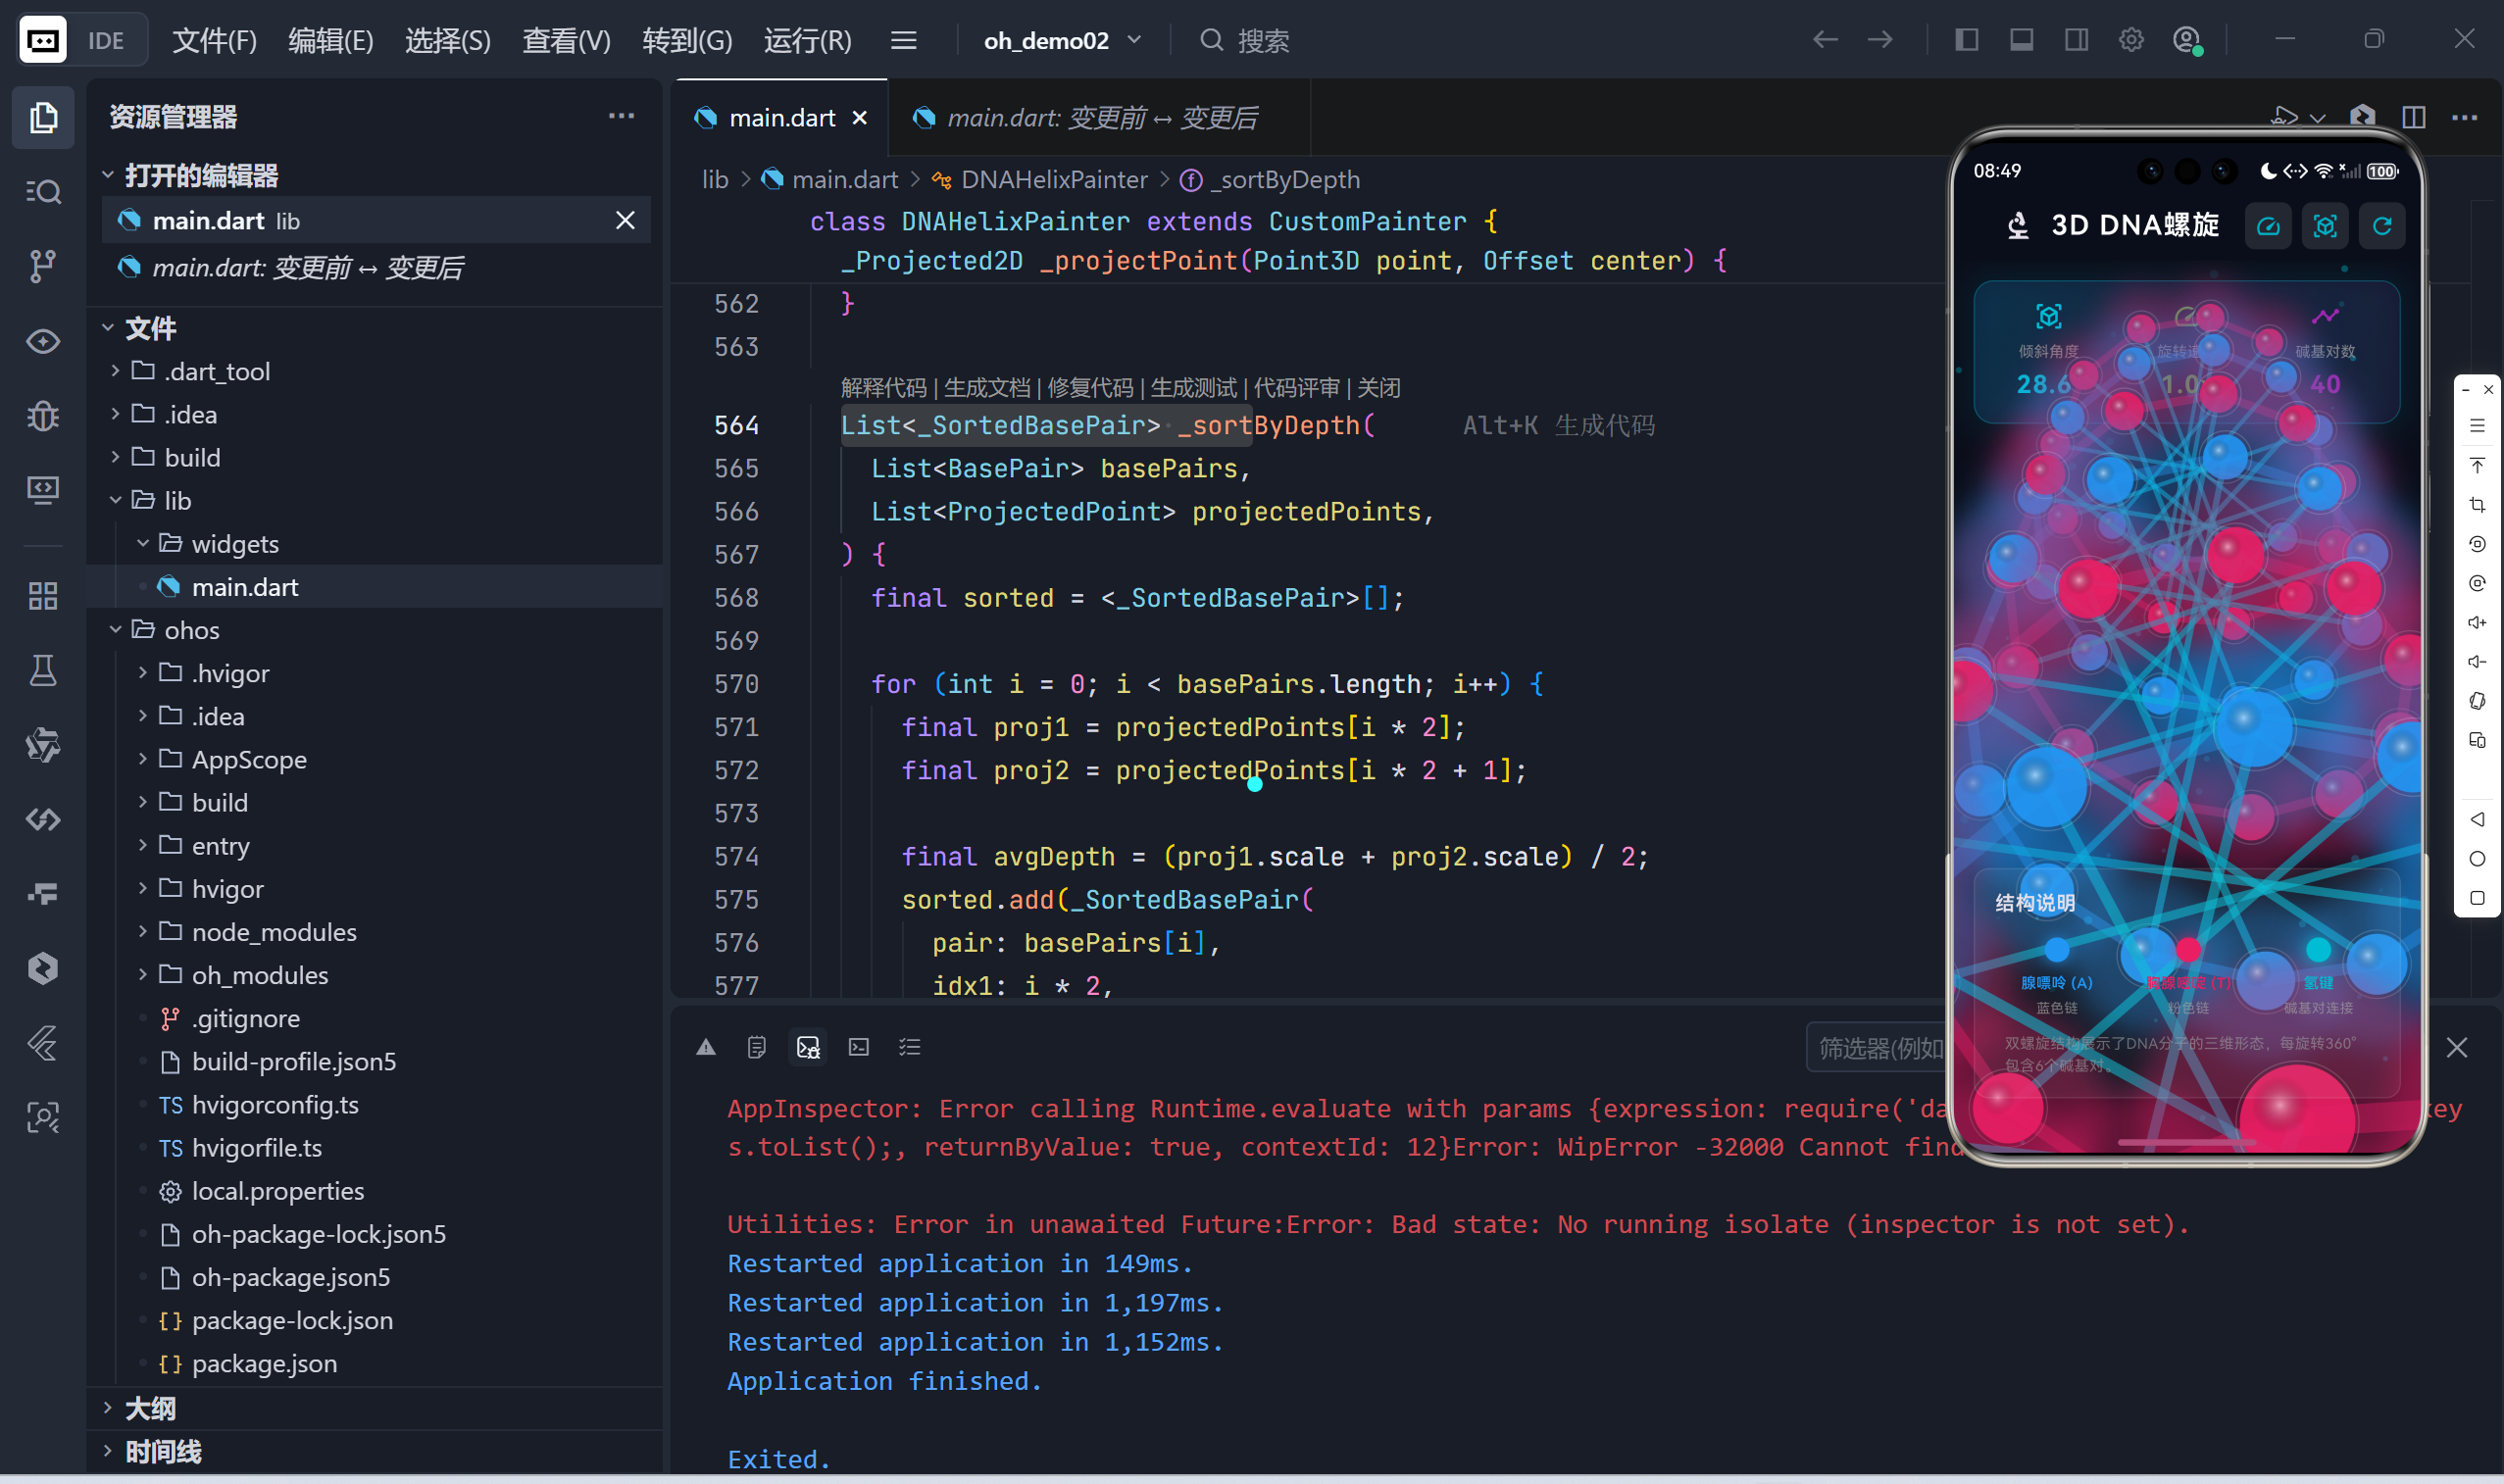Viewport: 2504px width, 1484px height.
Task: Open the 运行(R) menu
Action: pyautogui.click(x=807, y=40)
